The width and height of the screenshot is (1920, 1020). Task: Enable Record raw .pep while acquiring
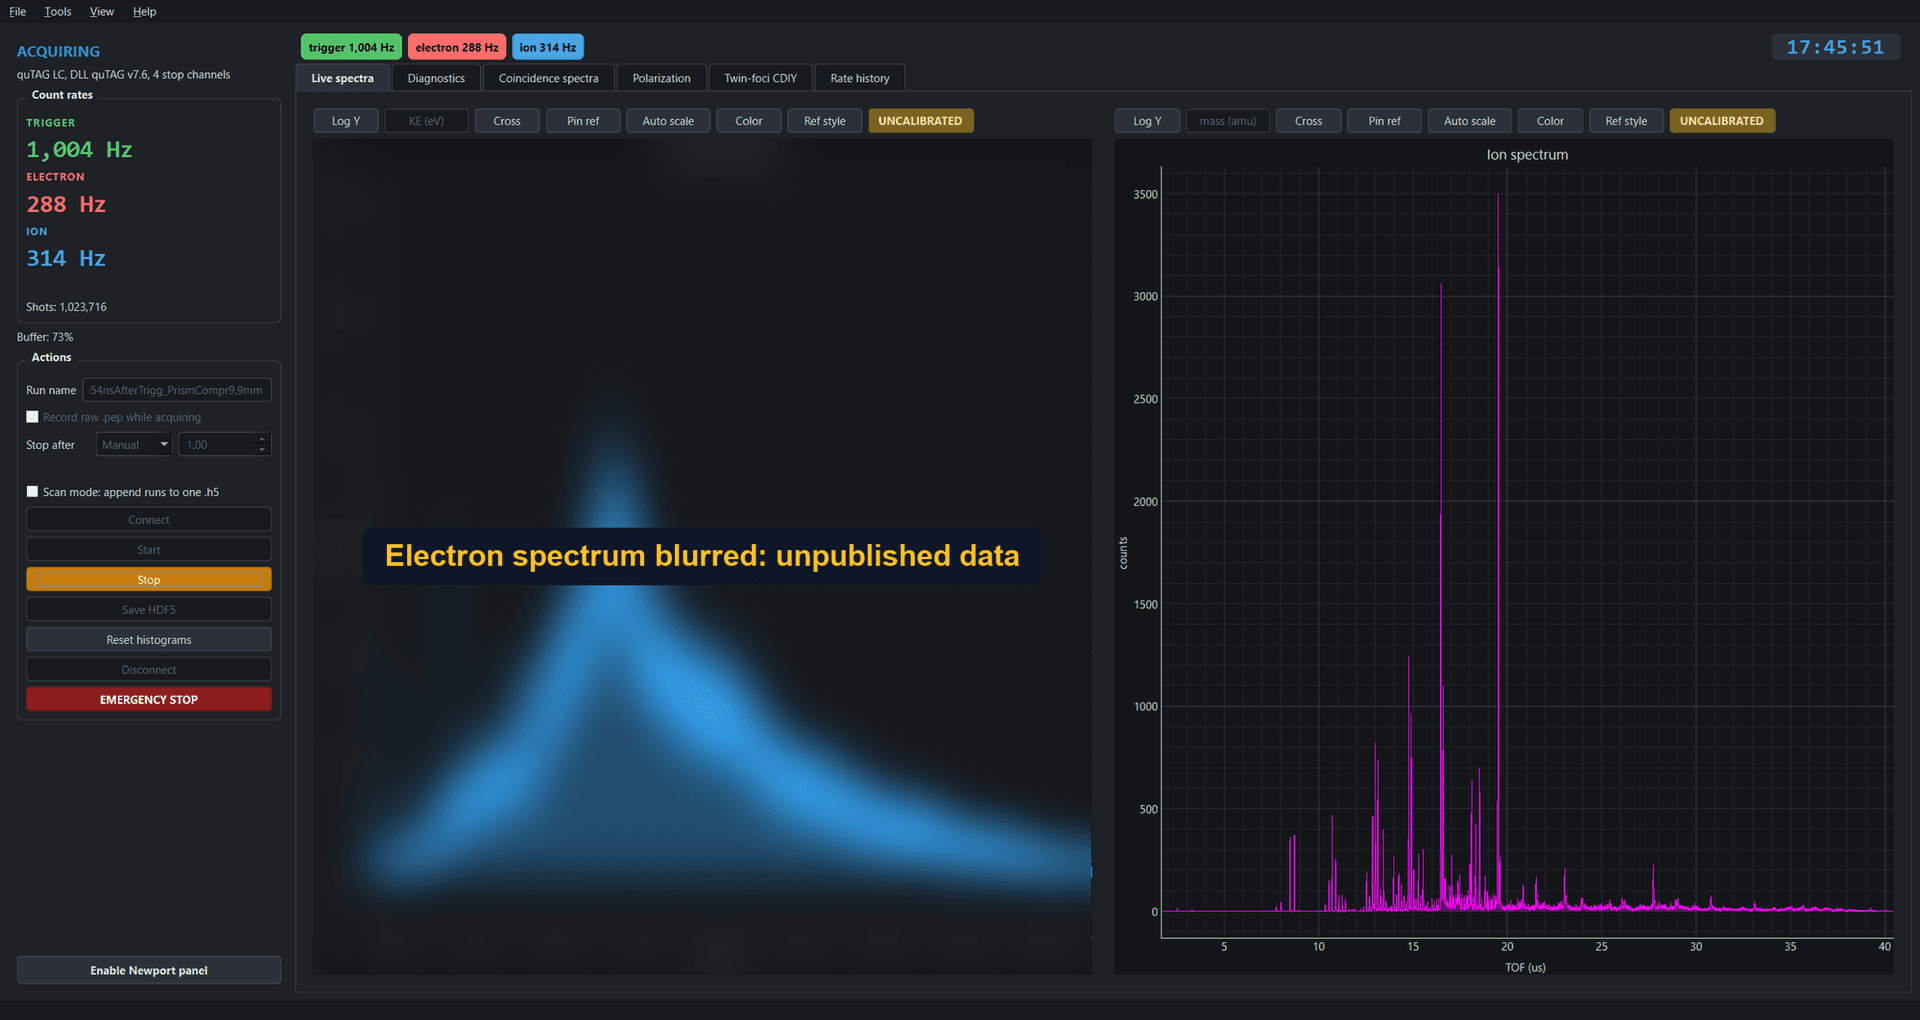coord(33,417)
